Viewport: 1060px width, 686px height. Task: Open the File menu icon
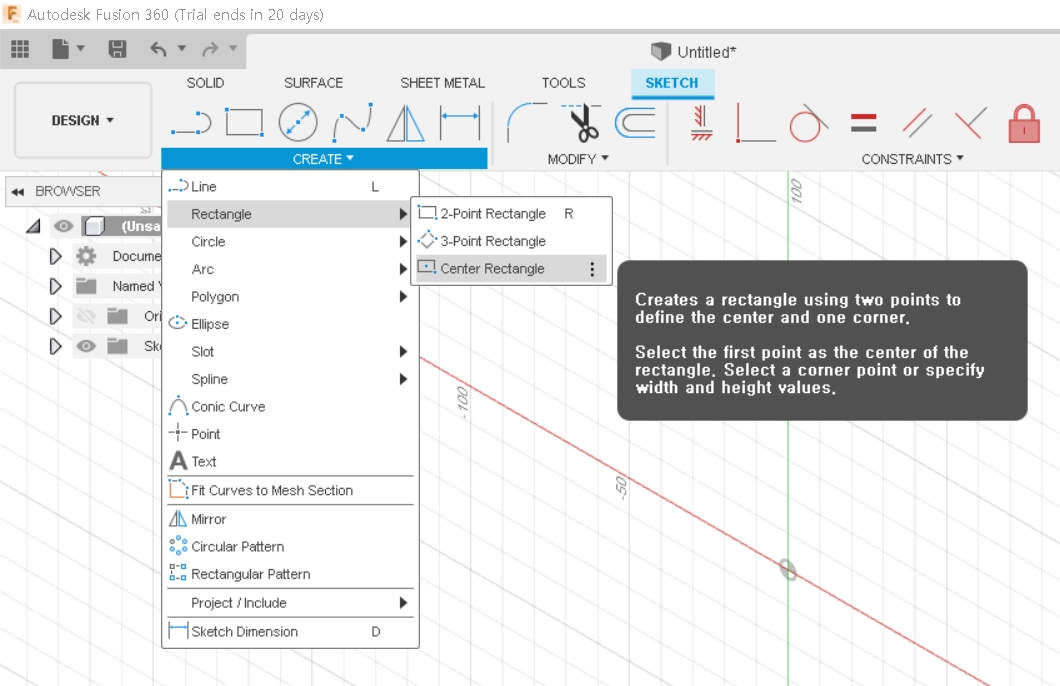point(61,49)
